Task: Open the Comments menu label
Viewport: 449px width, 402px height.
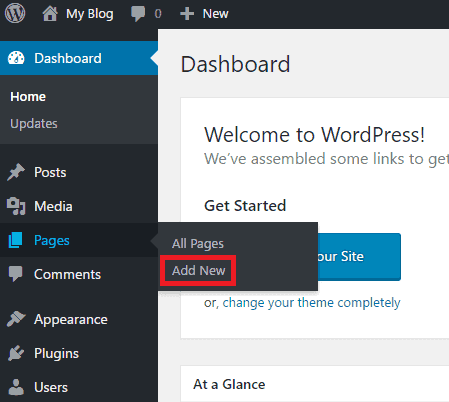Action: click(x=68, y=274)
